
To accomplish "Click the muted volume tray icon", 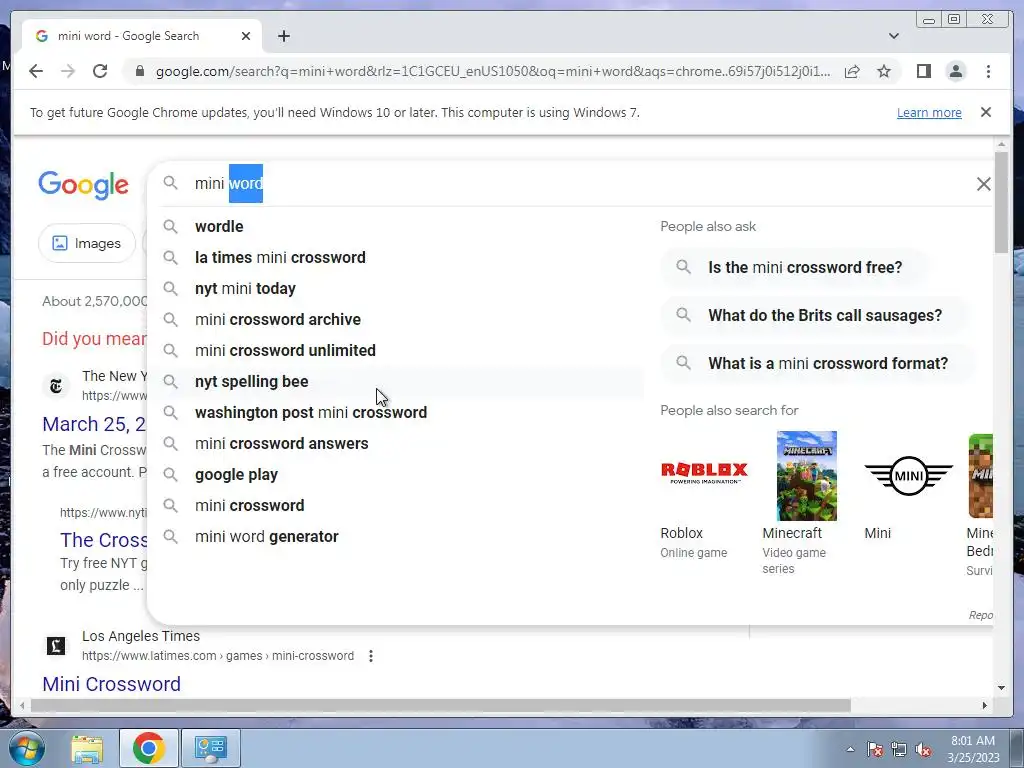I will [923, 749].
